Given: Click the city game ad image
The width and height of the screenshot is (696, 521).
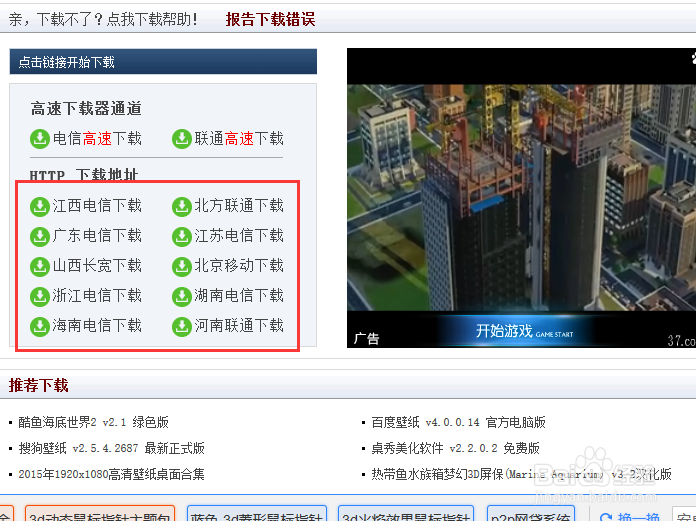Looking at the screenshot, I should point(522,197).
